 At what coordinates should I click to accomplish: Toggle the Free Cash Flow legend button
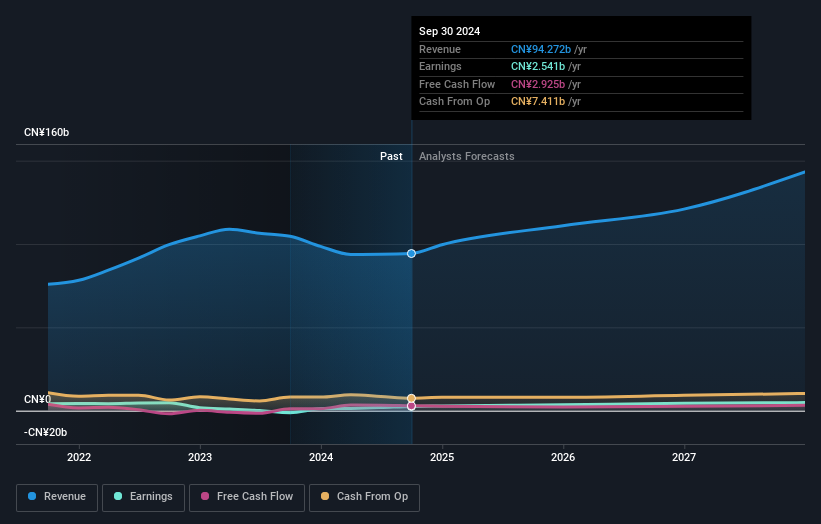(247, 497)
